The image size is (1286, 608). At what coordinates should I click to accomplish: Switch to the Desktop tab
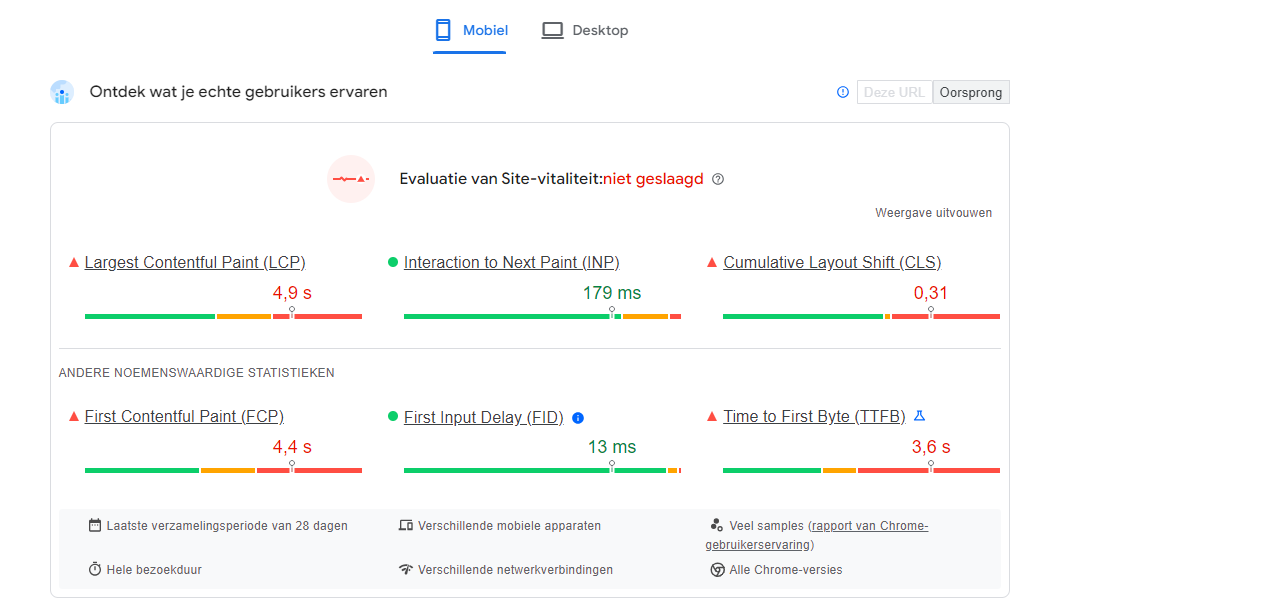pyautogui.click(x=586, y=30)
